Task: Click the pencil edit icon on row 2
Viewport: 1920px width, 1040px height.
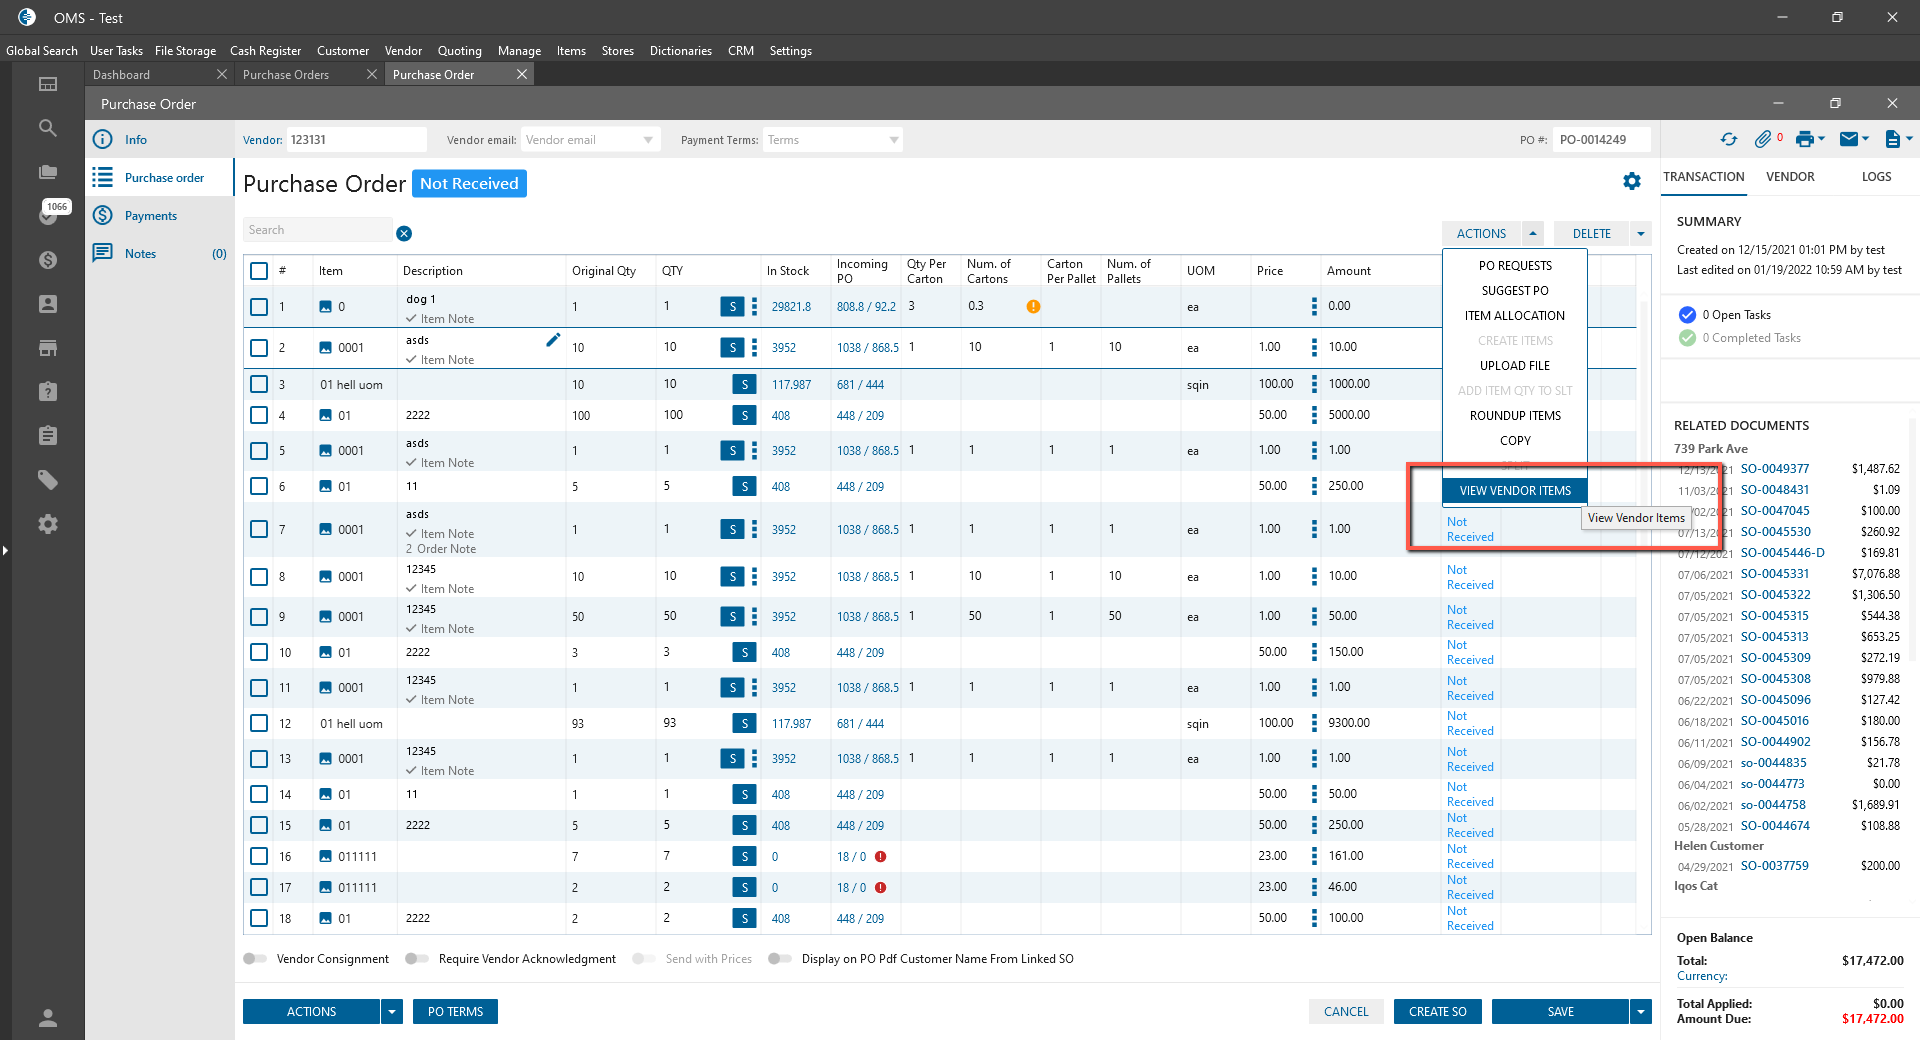Action: [x=553, y=340]
